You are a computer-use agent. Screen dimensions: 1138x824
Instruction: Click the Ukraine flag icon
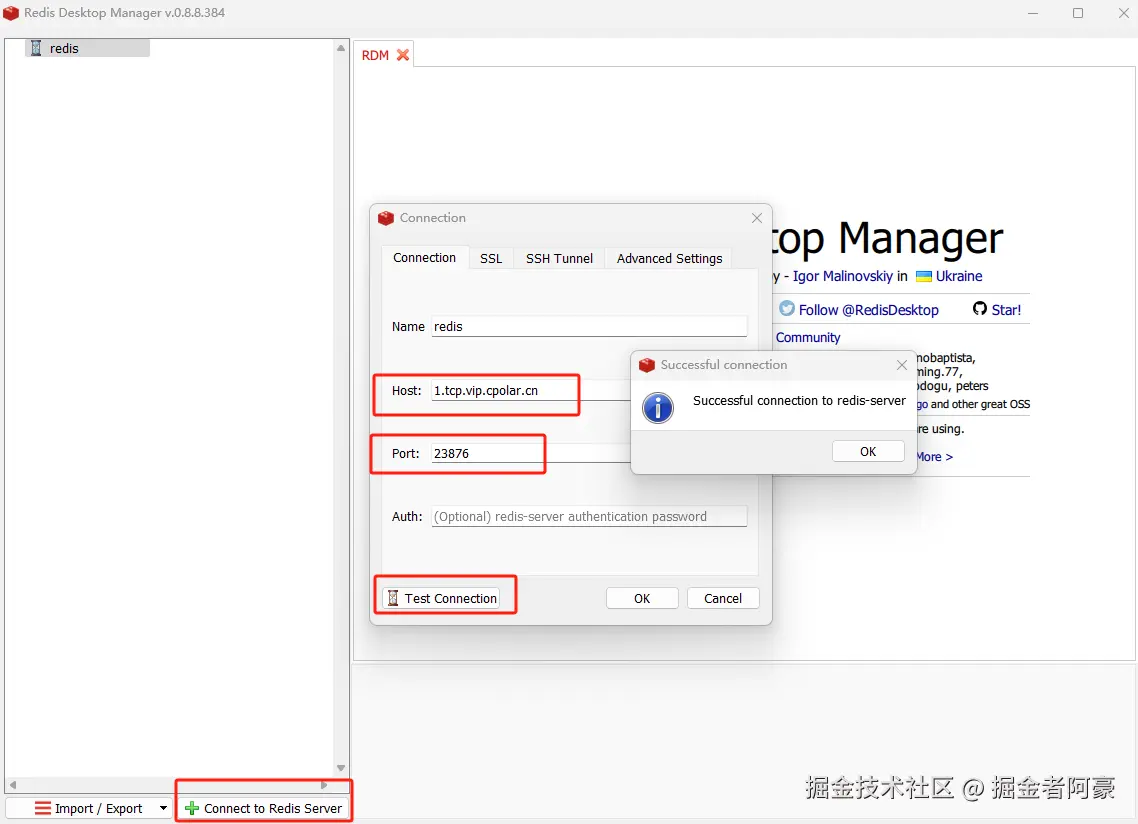coord(923,277)
